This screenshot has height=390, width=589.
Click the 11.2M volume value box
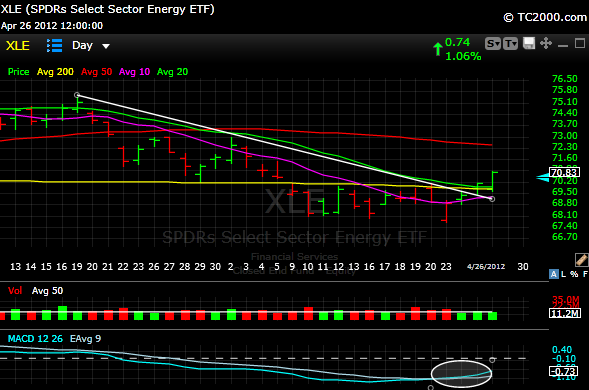[565, 313]
